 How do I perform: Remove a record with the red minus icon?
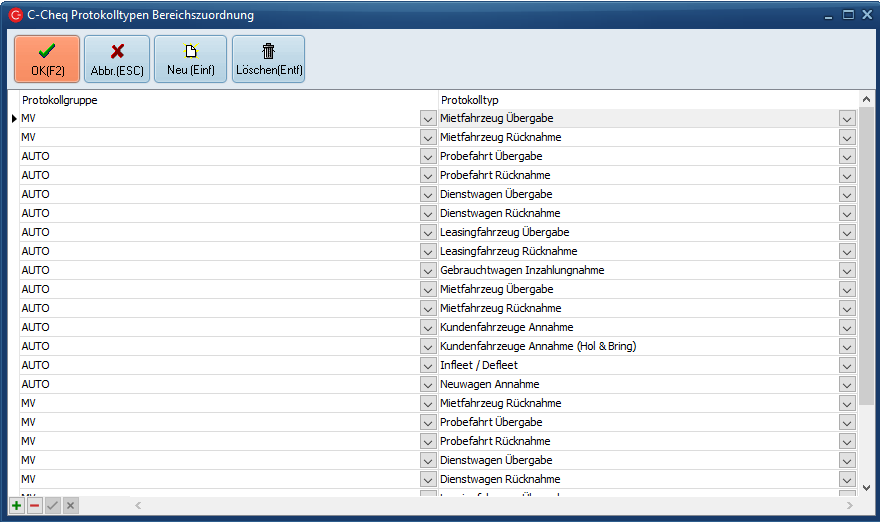click(x=34, y=506)
